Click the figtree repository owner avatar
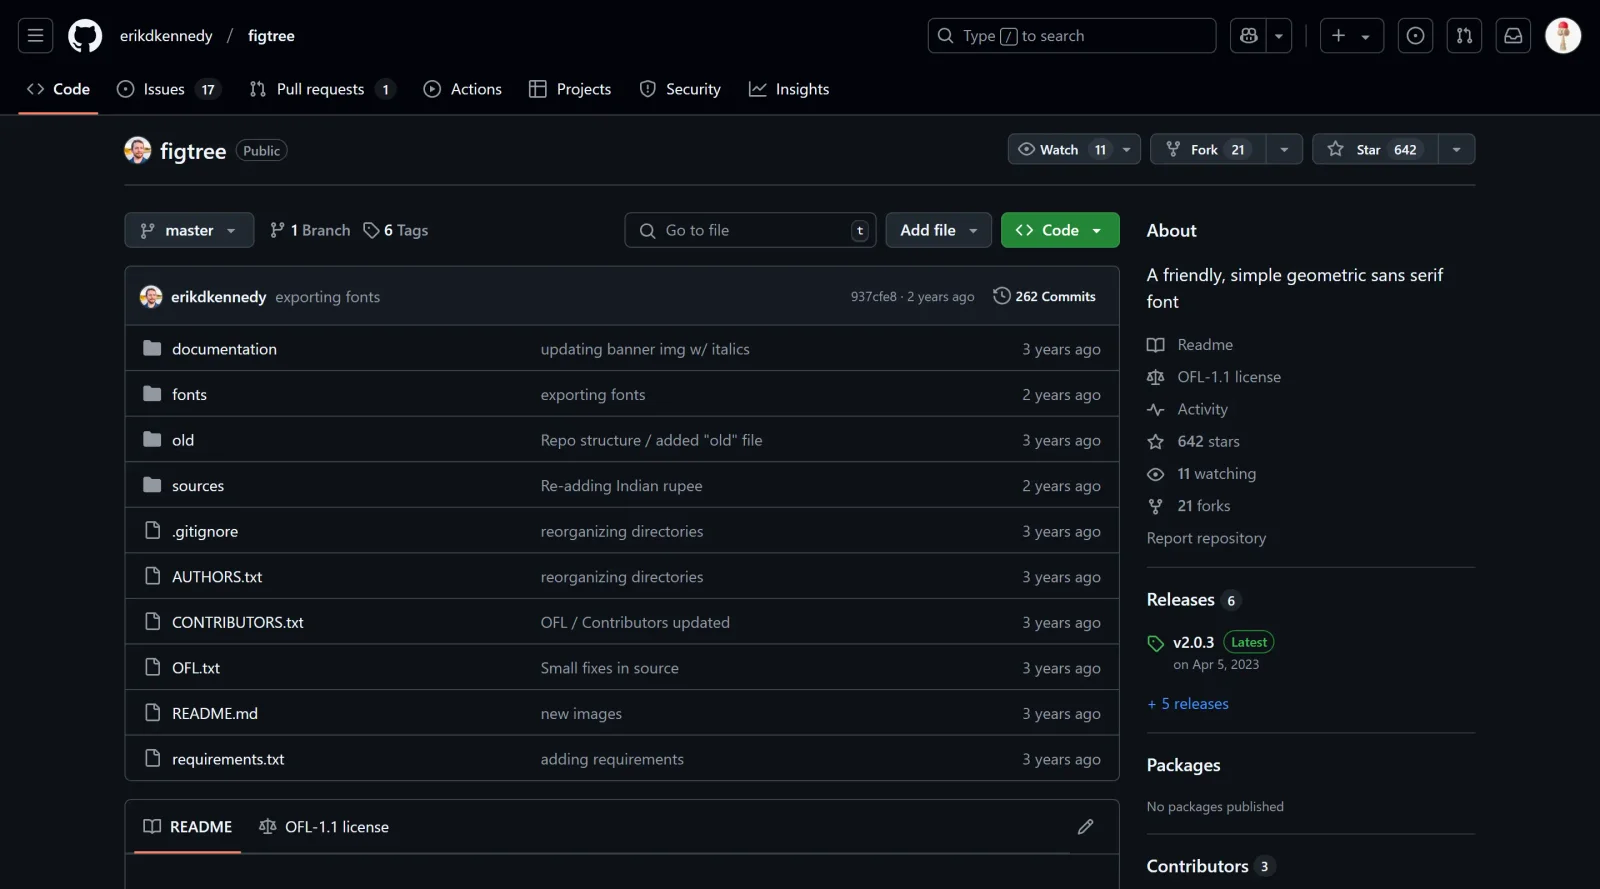Image resolution: width=1600 pixels, height=889 pixels. [138, 150]
